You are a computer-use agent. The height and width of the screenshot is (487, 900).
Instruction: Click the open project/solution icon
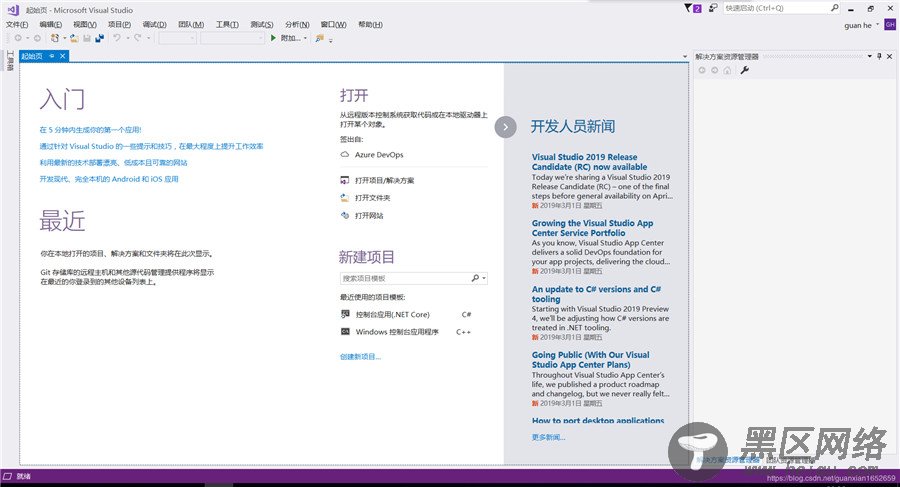pos(344,180)
